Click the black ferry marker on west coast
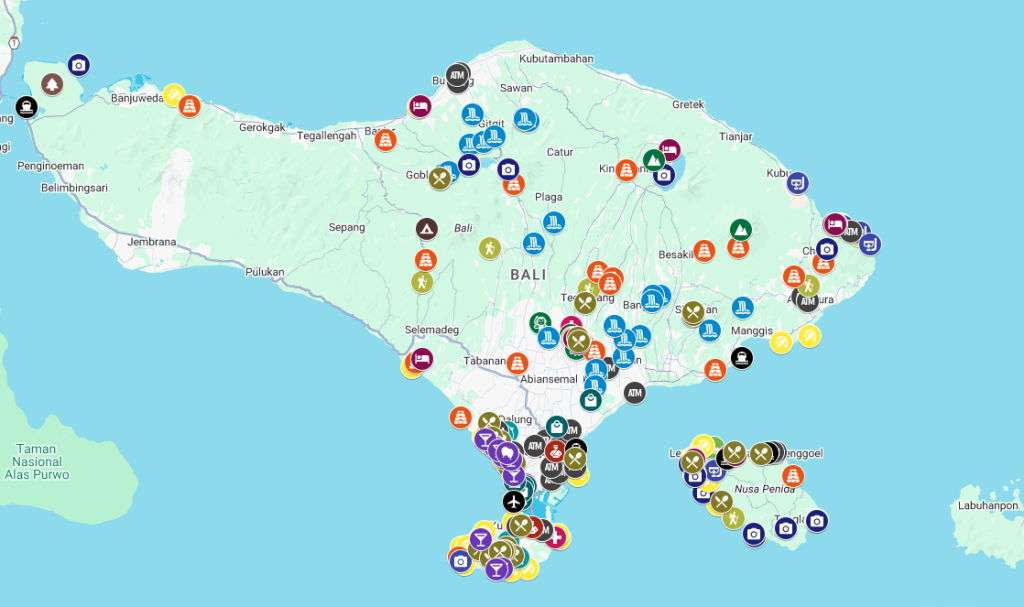The image size is (1024, 607). click(26, 106)
